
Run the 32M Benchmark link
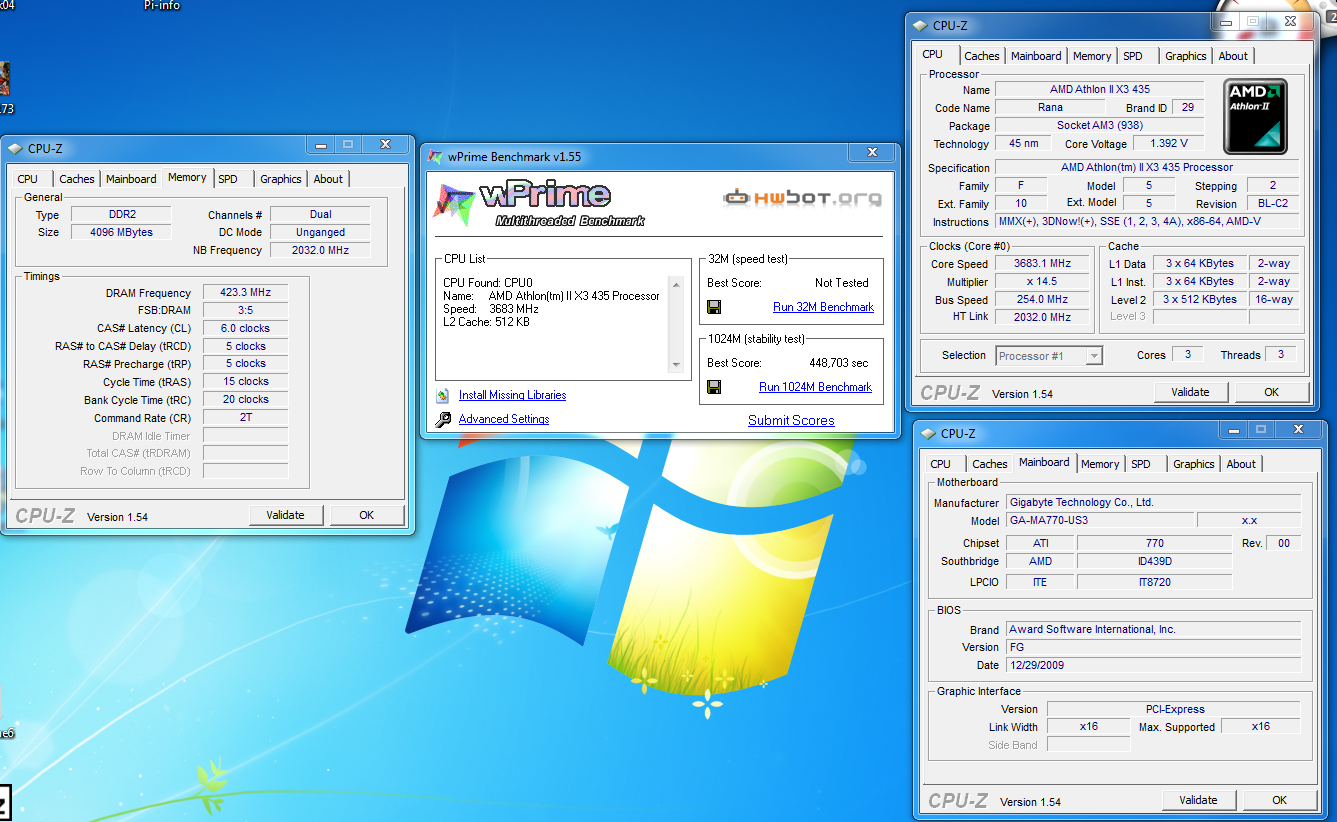coord(823,307)
